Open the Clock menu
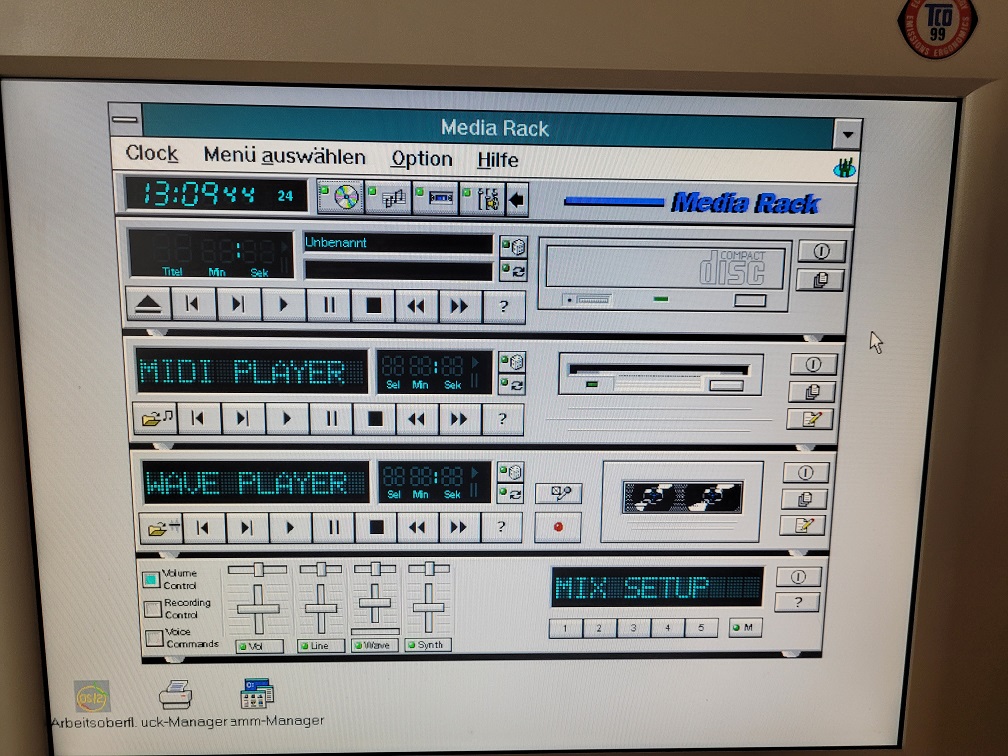The height and width of the screenshot is (756, 1008). (152, 153)
